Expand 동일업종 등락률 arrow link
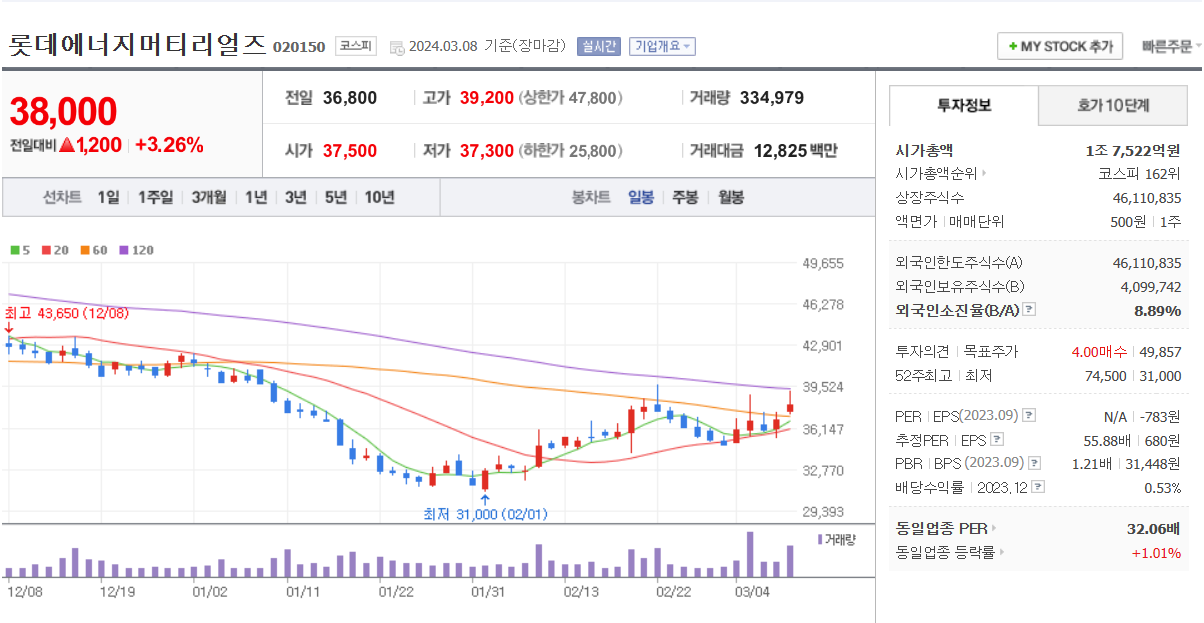 tap(1001, 552)
